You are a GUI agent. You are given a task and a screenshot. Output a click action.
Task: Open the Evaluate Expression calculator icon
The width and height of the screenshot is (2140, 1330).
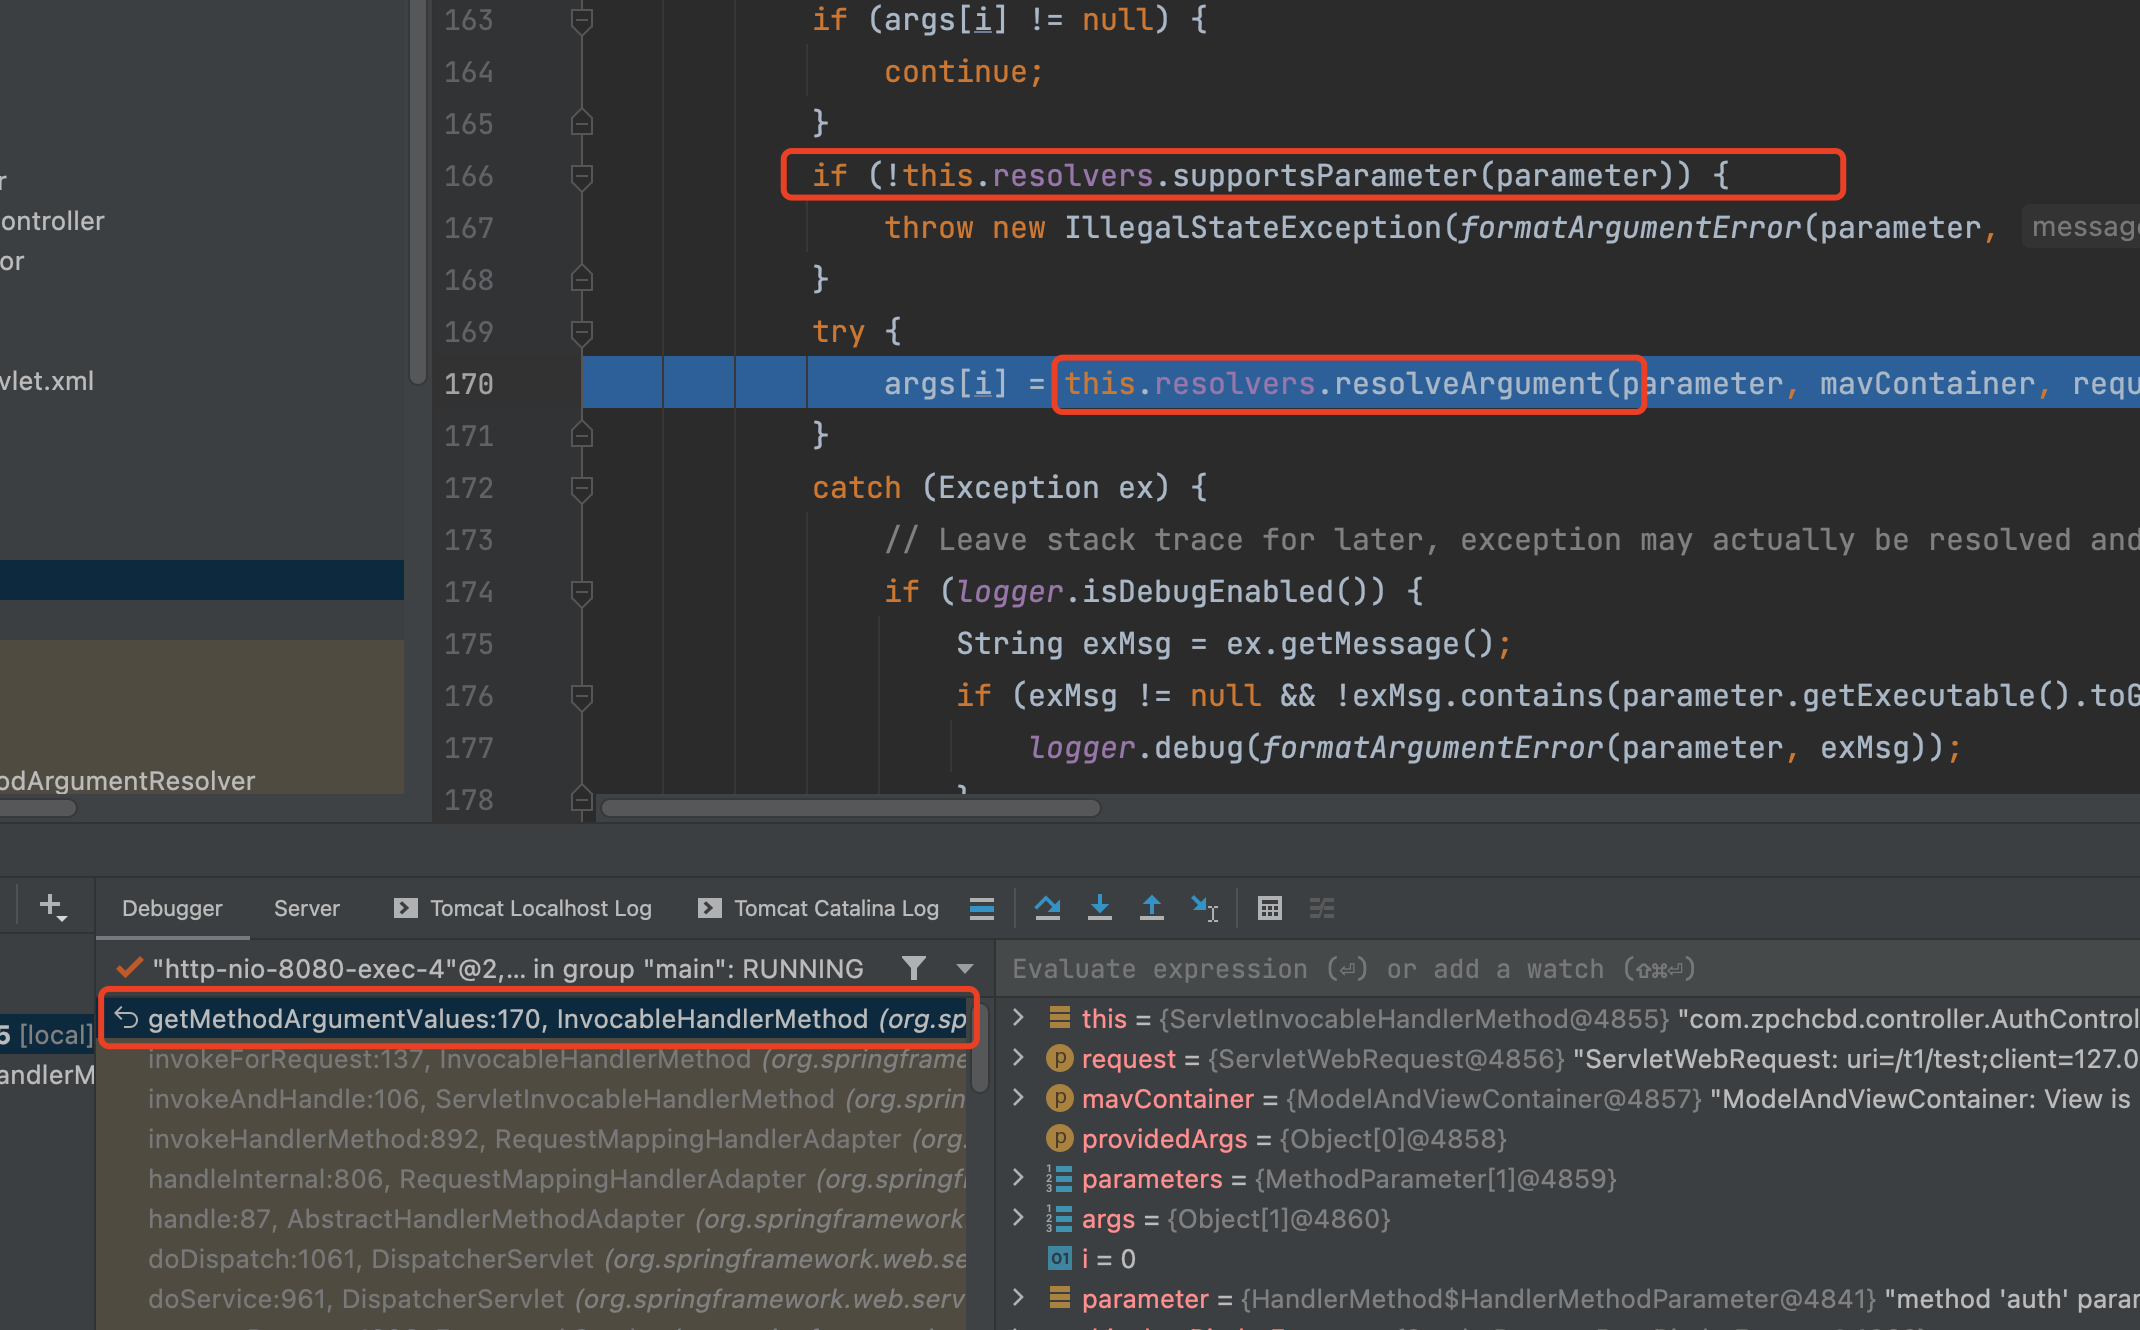(1269, 908)
